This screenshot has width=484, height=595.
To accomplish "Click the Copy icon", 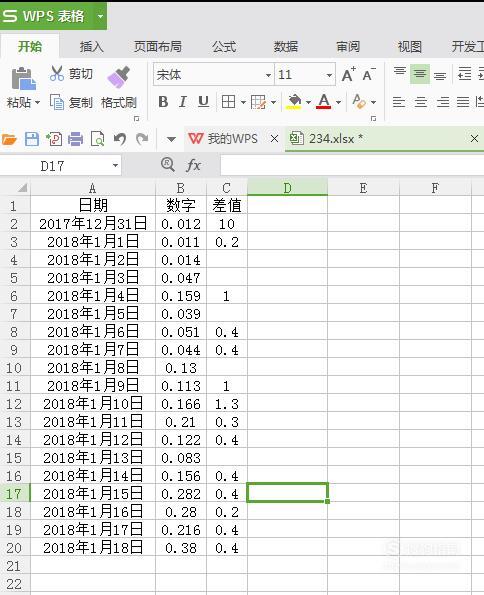I will pyautogui.click(x=57, y=102).
